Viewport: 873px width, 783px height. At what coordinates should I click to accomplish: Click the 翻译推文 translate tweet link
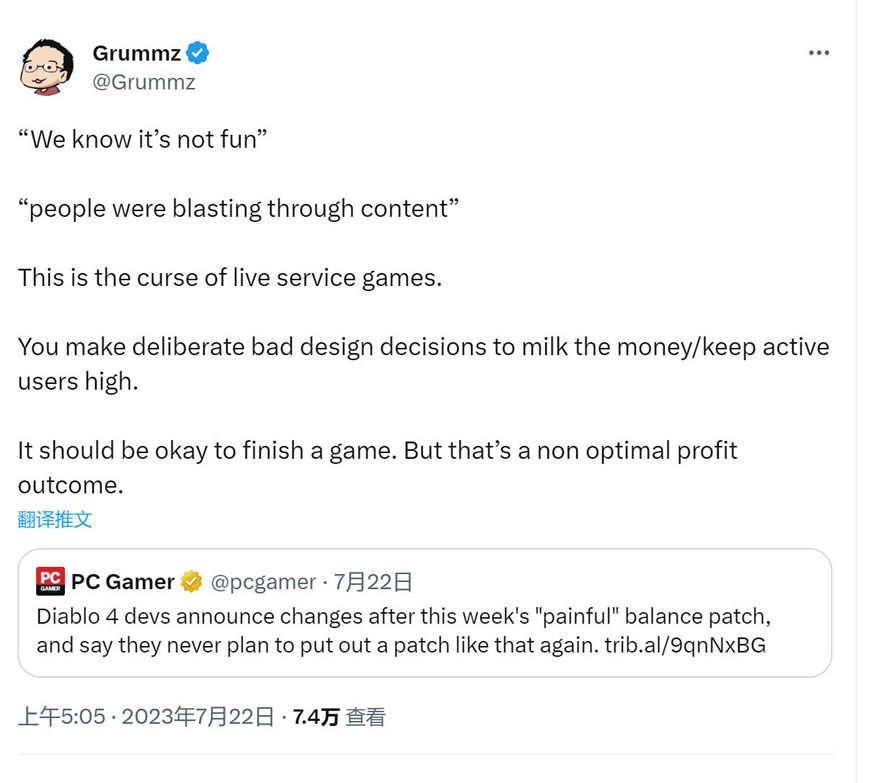click(x=55, y=519)
